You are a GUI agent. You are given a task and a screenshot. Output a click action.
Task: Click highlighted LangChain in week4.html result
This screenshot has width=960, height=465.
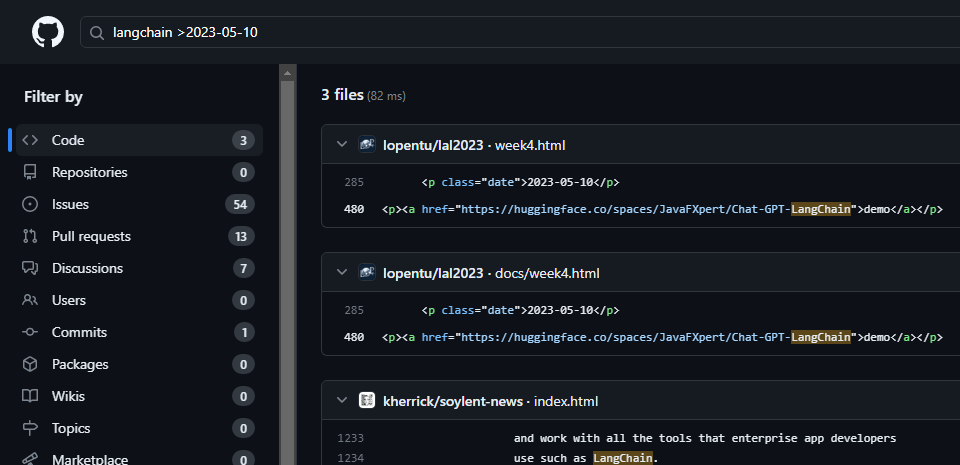(821, 209)
